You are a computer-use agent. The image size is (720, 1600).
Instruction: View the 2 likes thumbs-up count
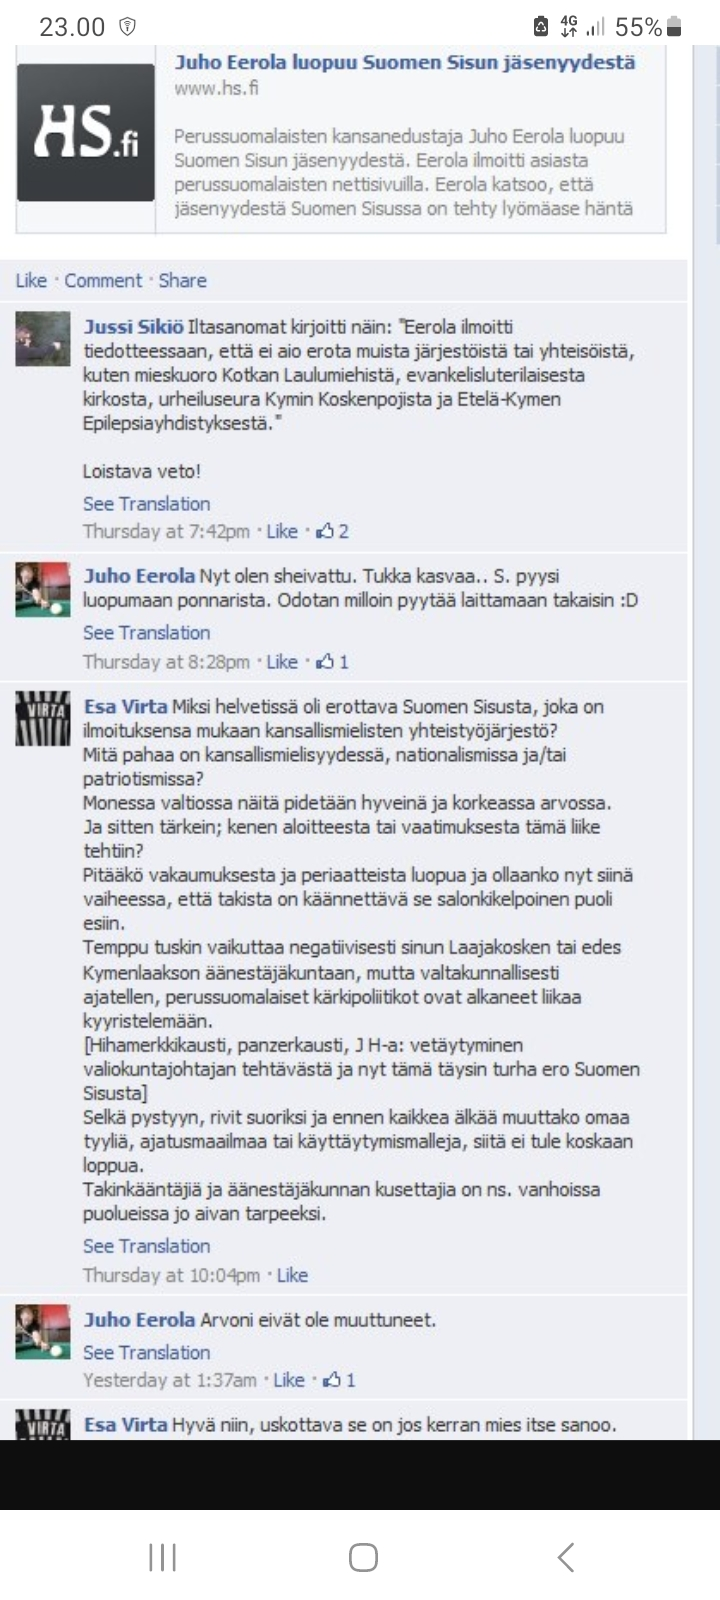click(x=332, y=532)
